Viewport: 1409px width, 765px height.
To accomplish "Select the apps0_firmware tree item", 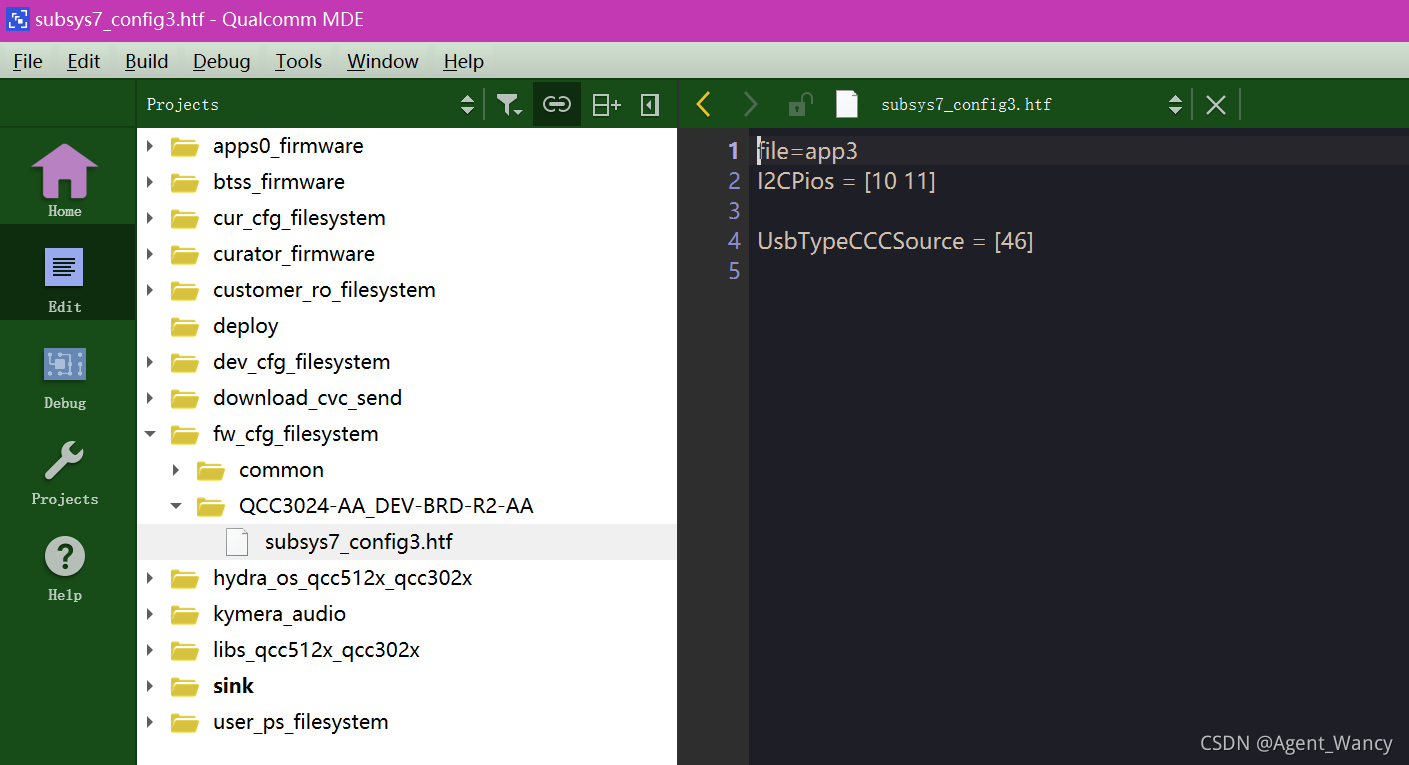I will 288,146.
